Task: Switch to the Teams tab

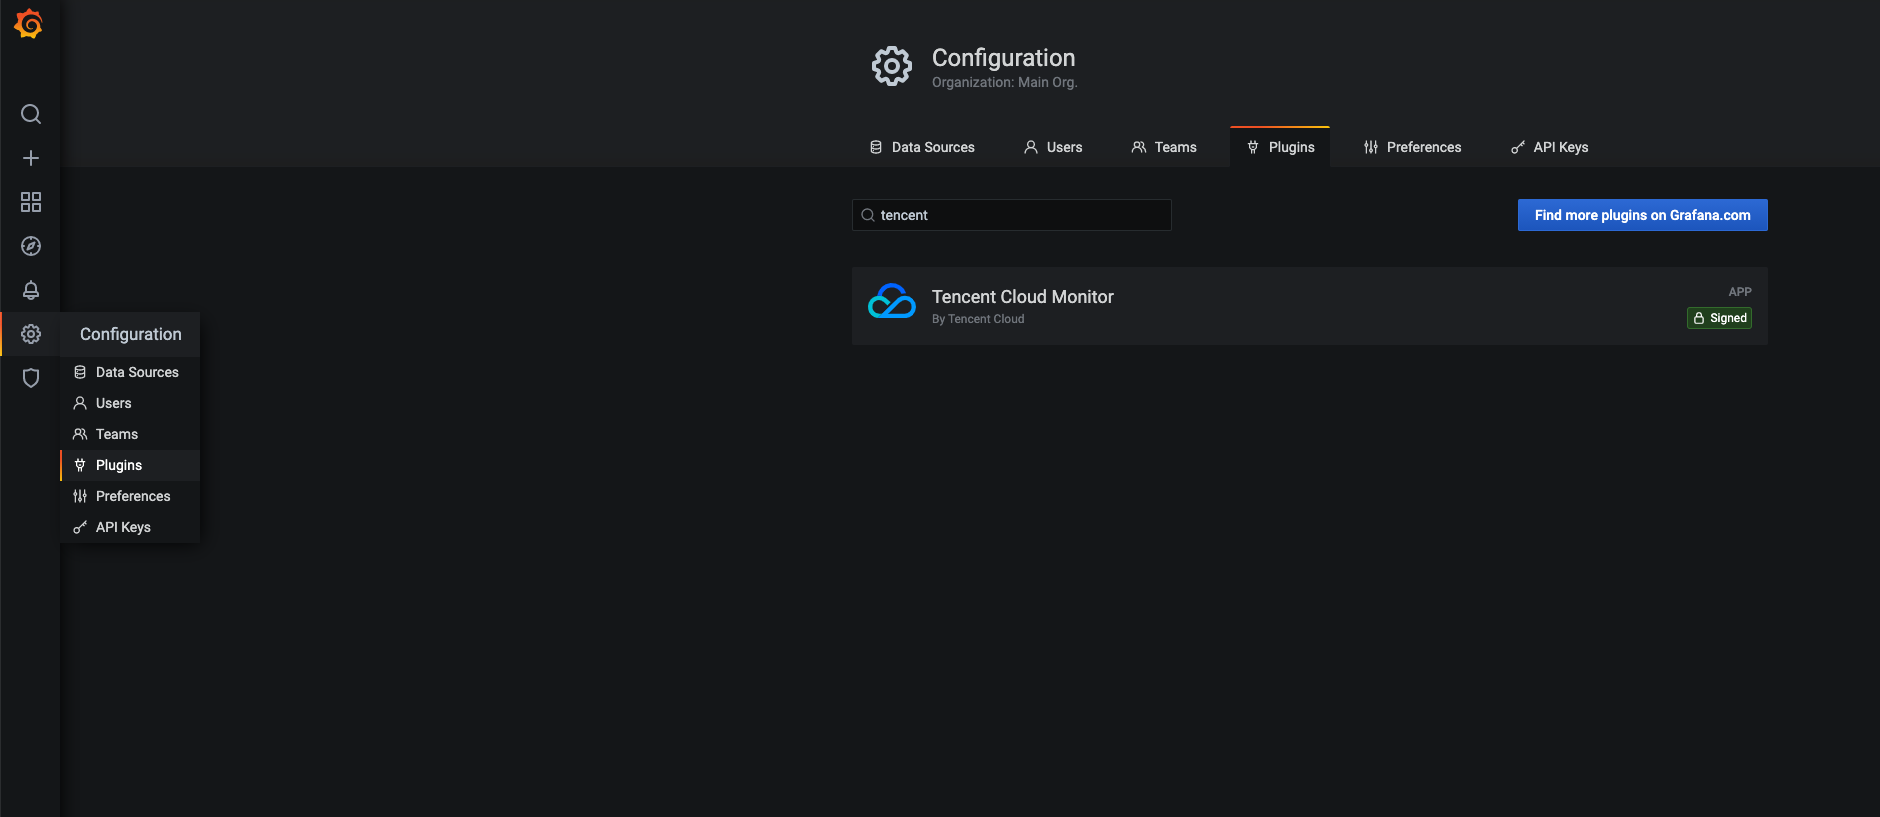Action: click(x=1164, y=147)
